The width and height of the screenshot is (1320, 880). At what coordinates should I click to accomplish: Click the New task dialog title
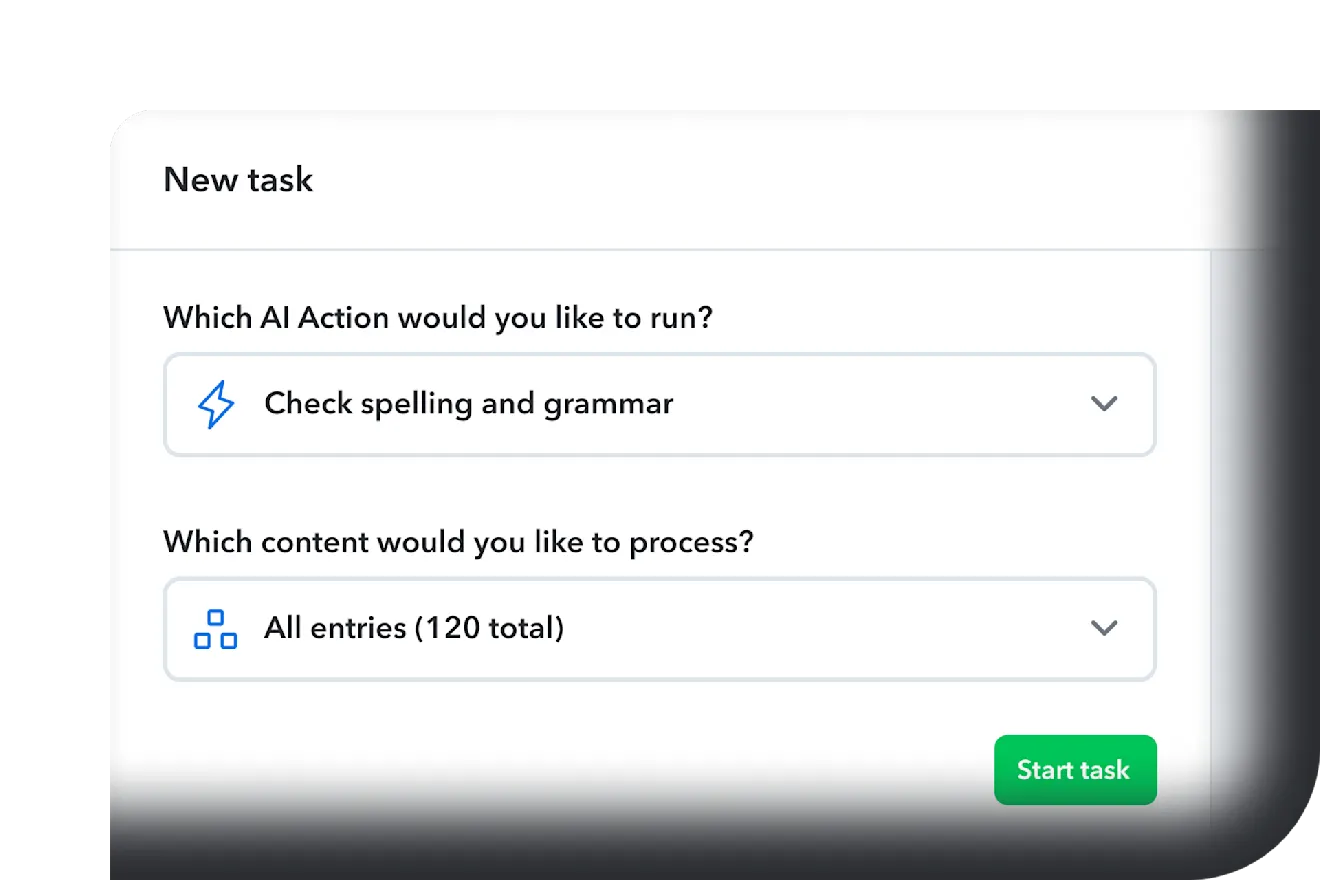pyautogui.click(x=238, y=180)
